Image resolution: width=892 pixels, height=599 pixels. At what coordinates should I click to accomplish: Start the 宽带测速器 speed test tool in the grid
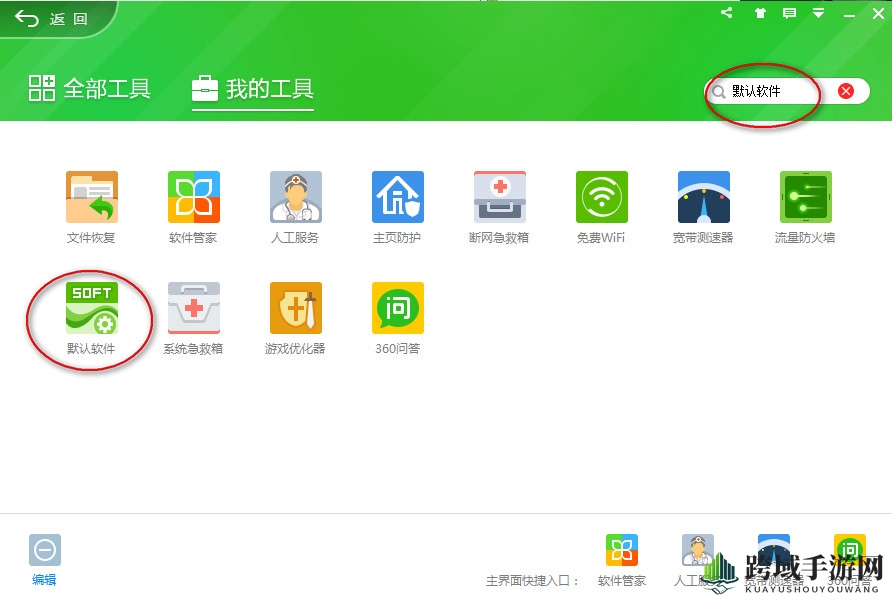704,197
